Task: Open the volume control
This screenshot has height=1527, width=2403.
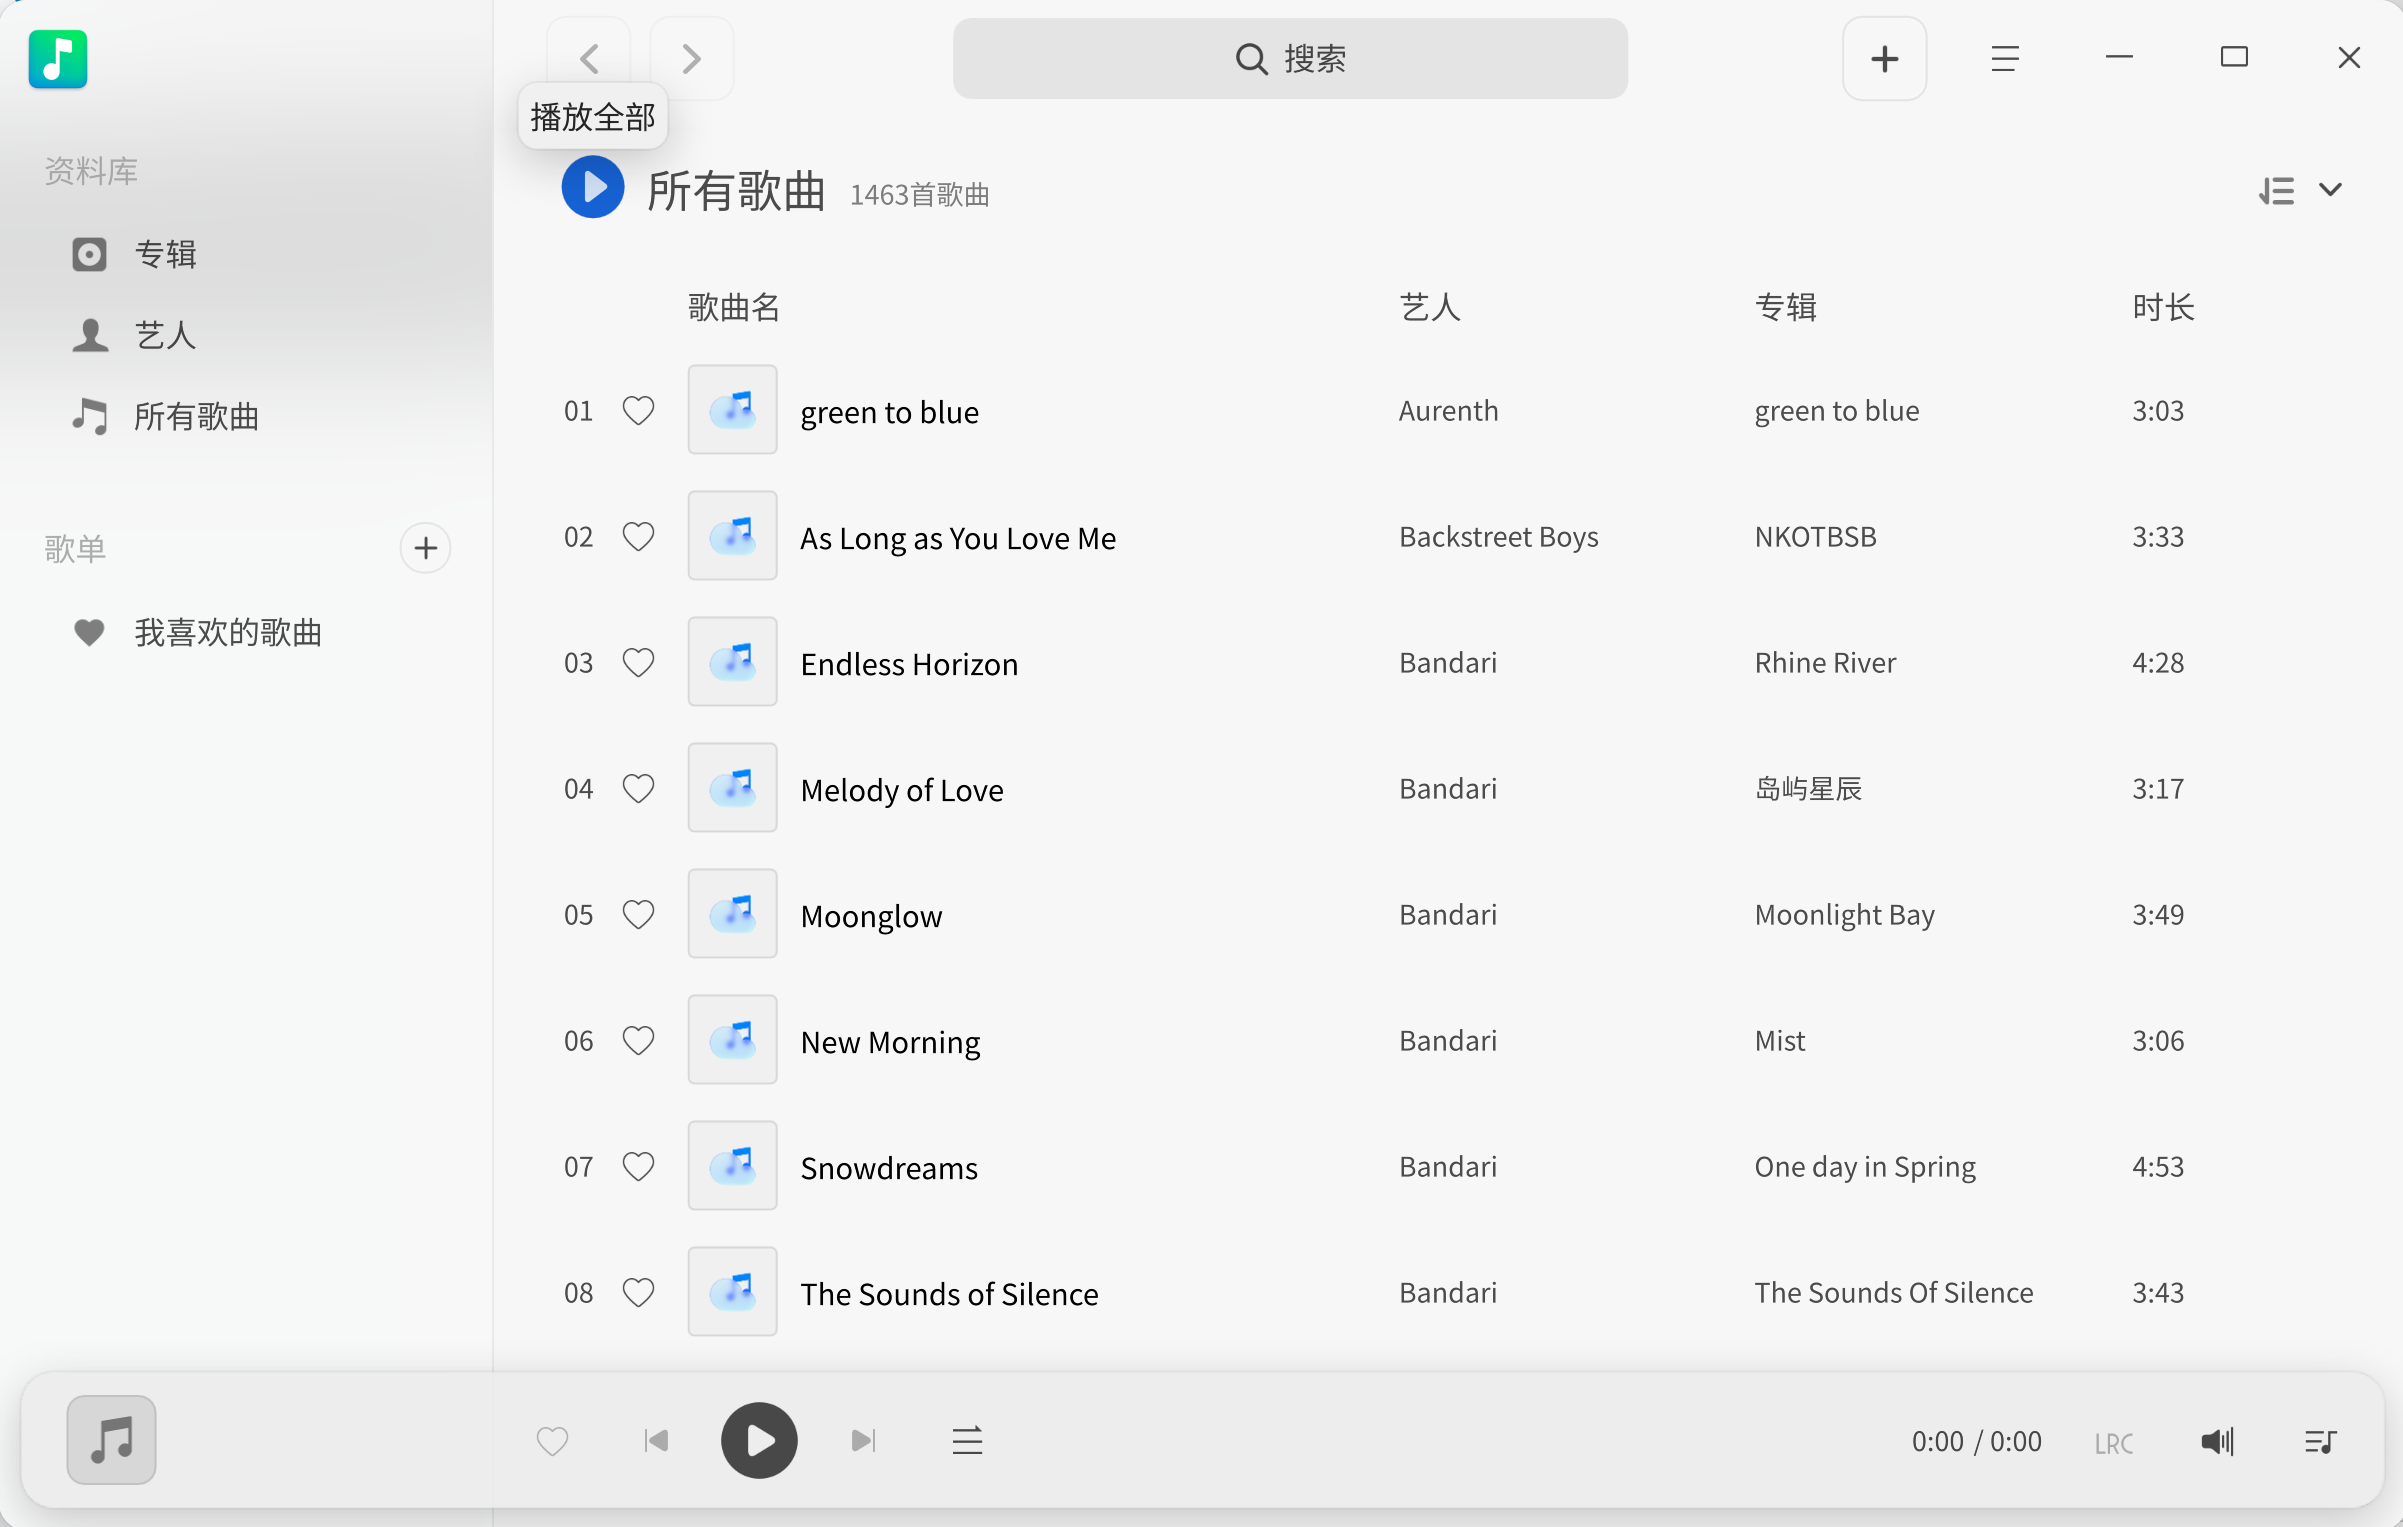Action: click(x=2217, y=1441)
